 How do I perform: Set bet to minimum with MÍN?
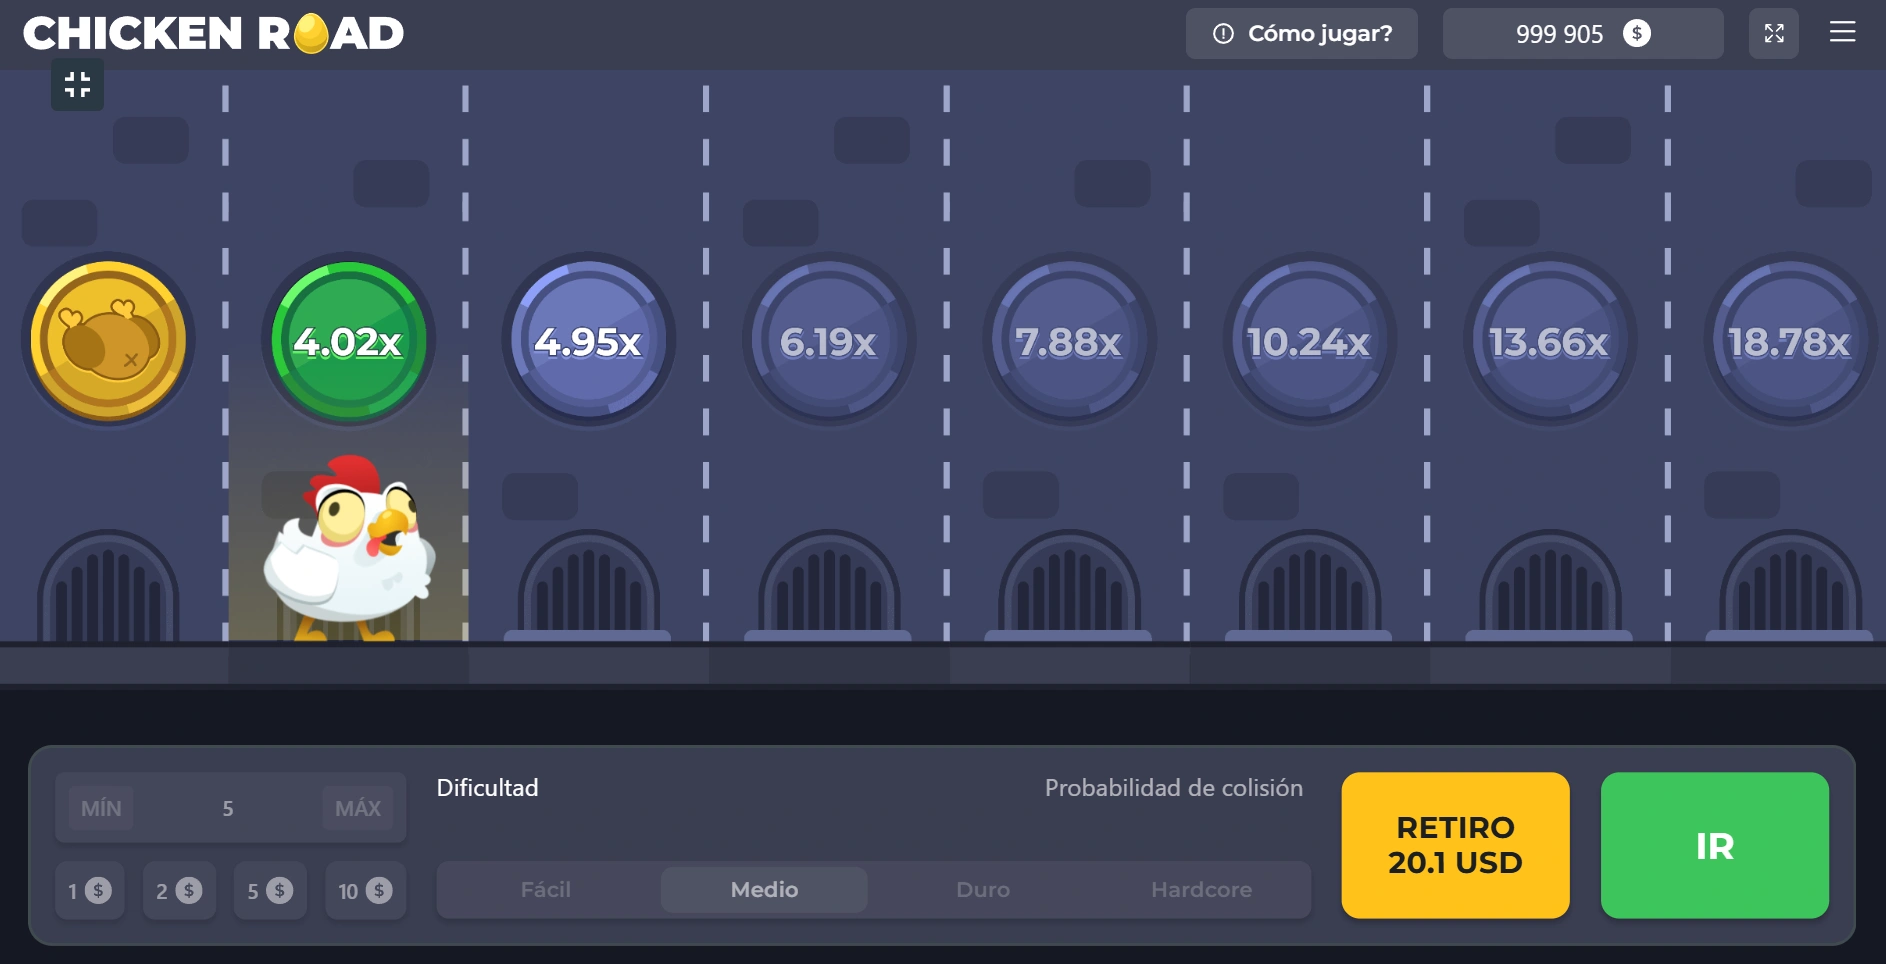click(101, 808)
